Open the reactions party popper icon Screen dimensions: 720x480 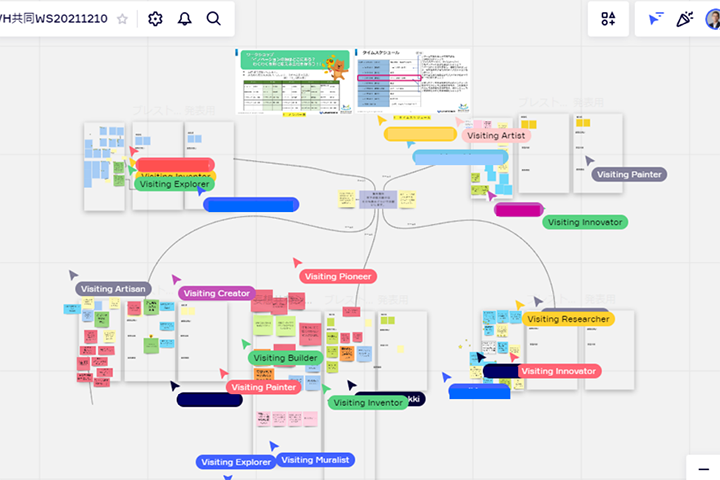tap(685, 19)
